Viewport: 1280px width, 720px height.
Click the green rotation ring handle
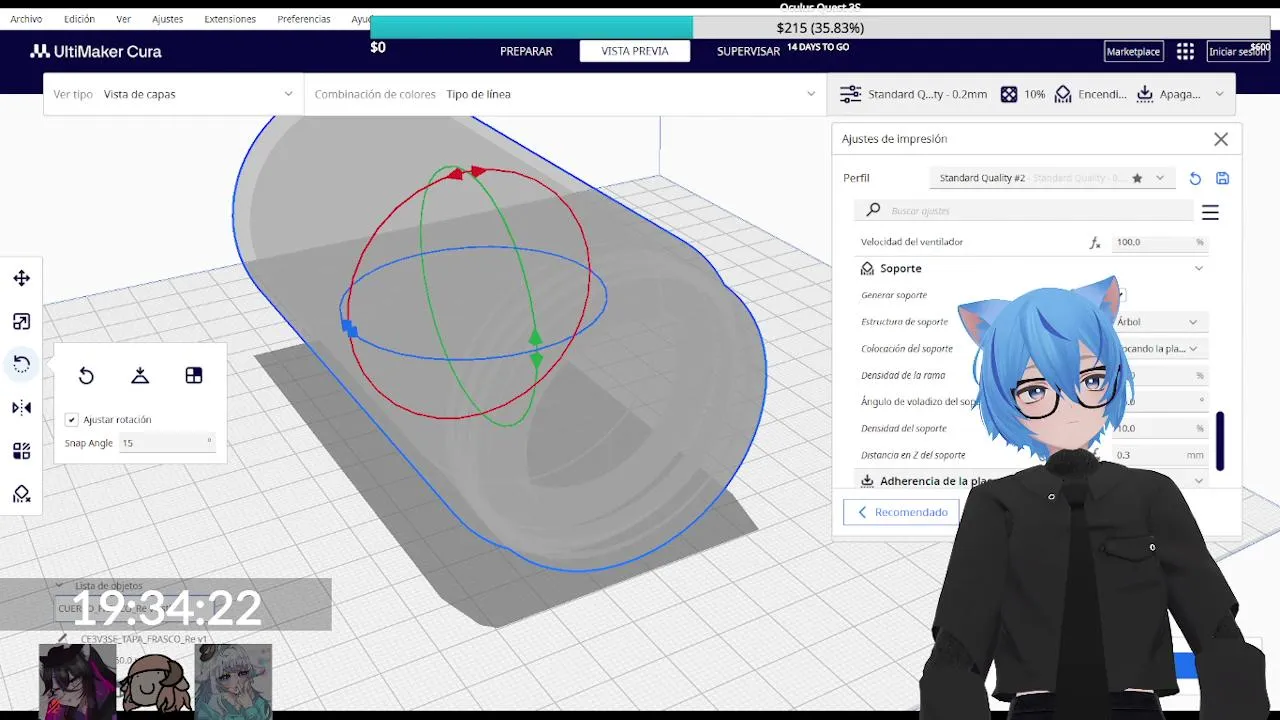pos(535,347)
